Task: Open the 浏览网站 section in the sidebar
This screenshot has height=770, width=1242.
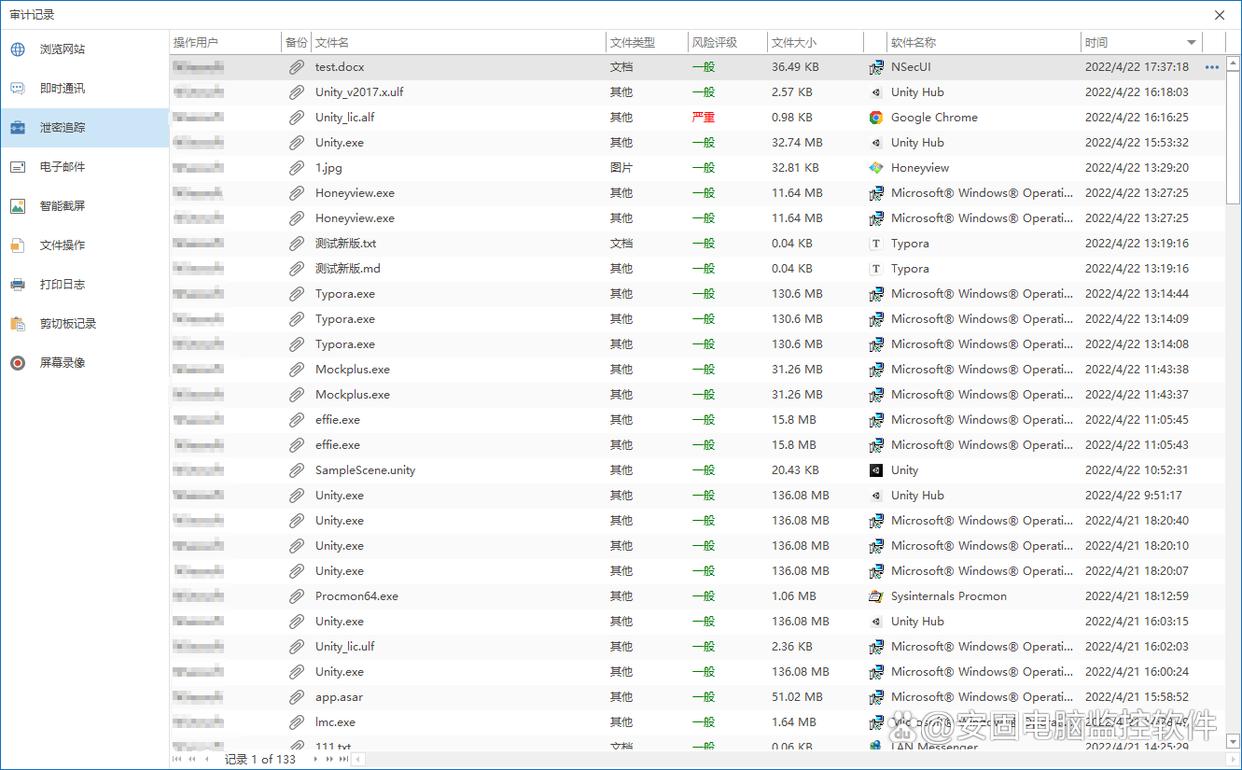Action: 62,49
